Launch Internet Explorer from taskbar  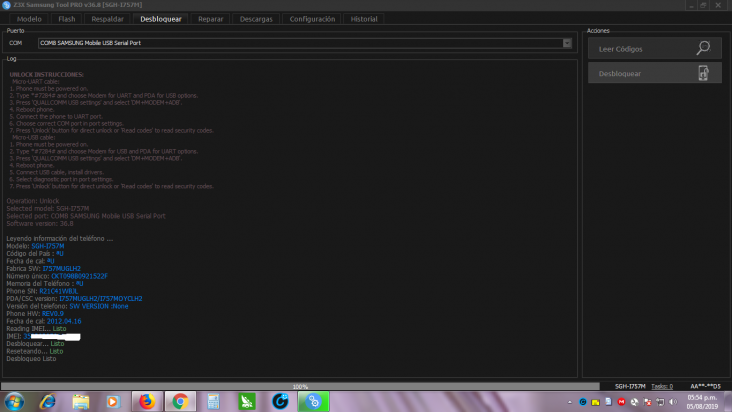[47, 402]
